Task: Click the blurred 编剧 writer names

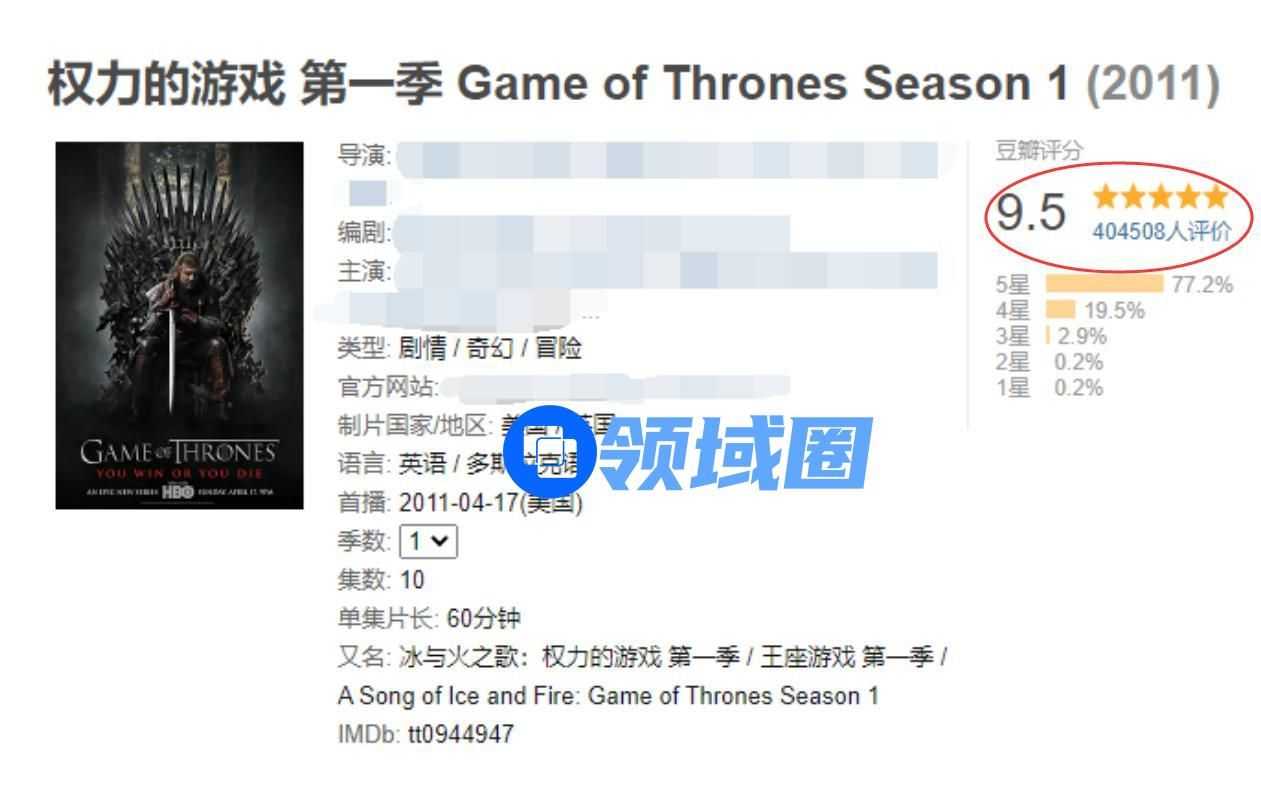Action: point(592,234)
